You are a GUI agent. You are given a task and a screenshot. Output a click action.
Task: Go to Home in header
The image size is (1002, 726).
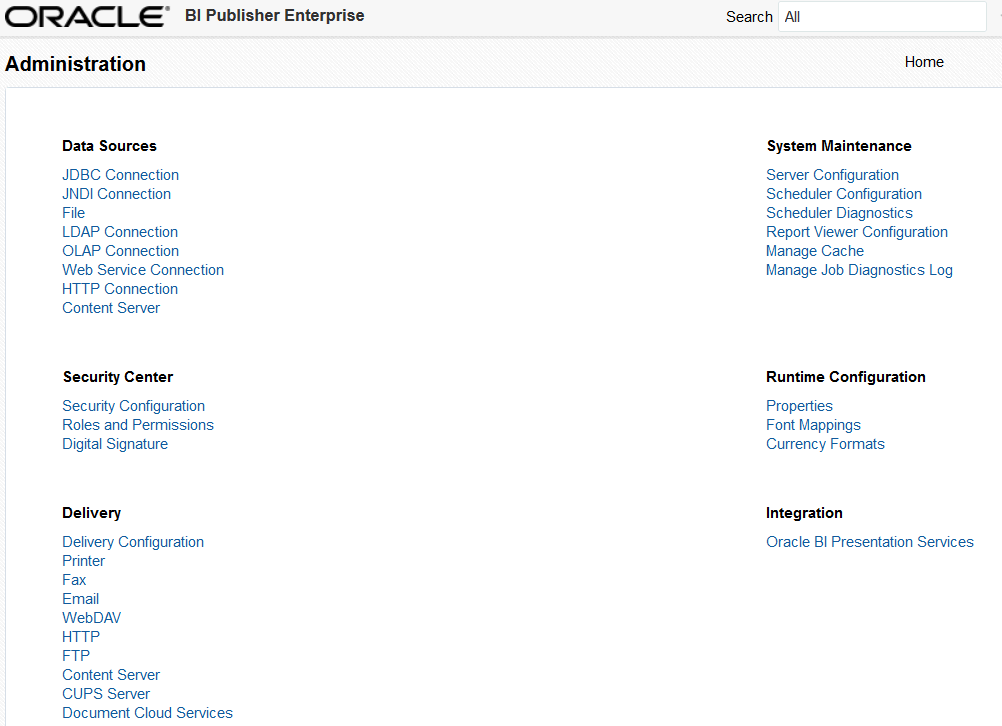click(x=924, y=62)
